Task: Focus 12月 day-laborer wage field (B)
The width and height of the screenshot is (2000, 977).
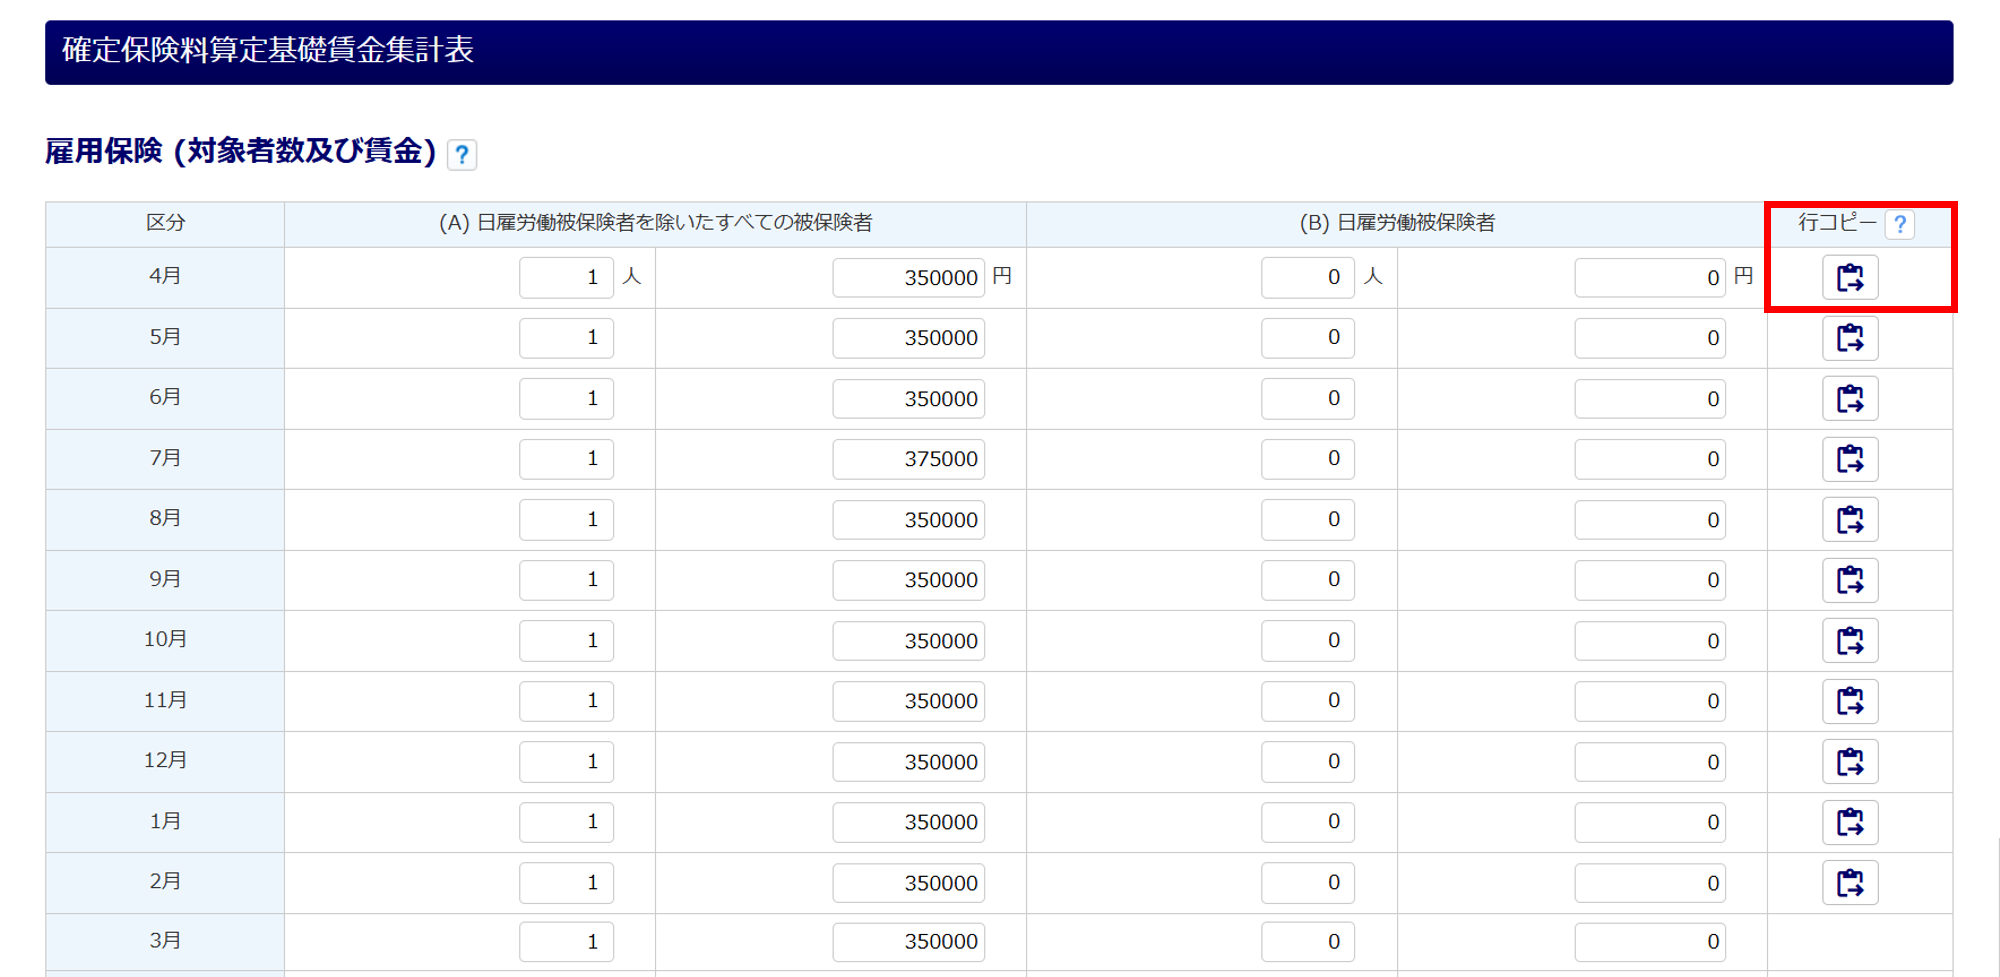Action: (1650, 761)
